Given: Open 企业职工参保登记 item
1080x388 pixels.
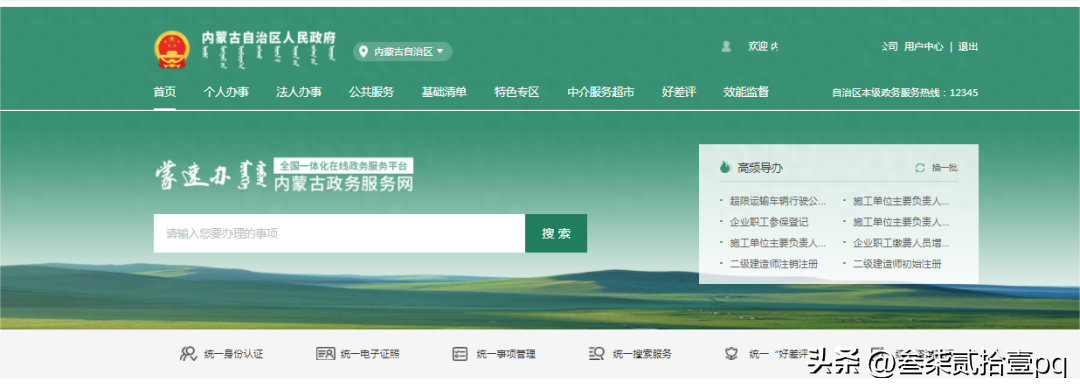Looking at the screenshot, I should point(769,222).
